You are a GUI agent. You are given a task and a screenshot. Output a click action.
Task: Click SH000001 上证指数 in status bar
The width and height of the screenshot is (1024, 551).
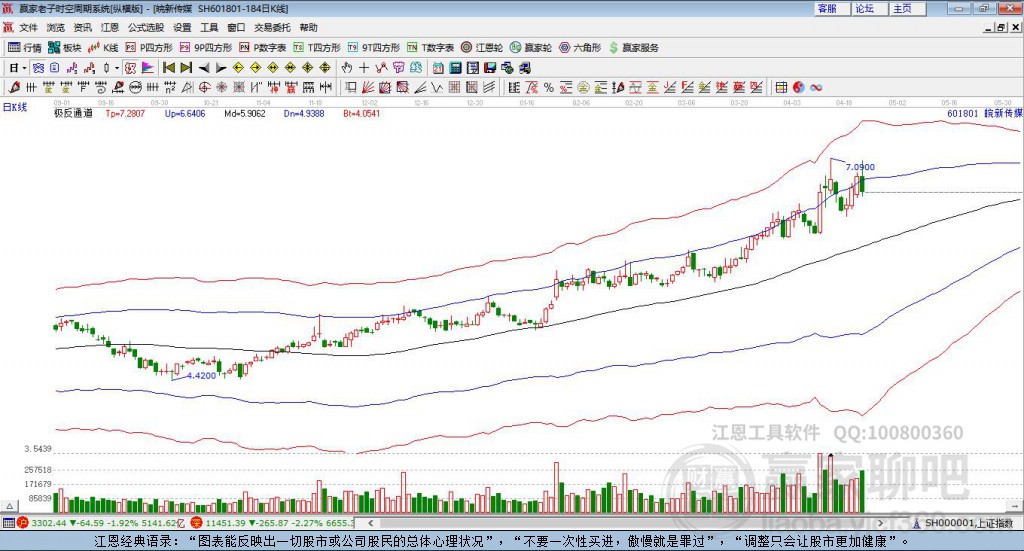[x=969, y=523]
